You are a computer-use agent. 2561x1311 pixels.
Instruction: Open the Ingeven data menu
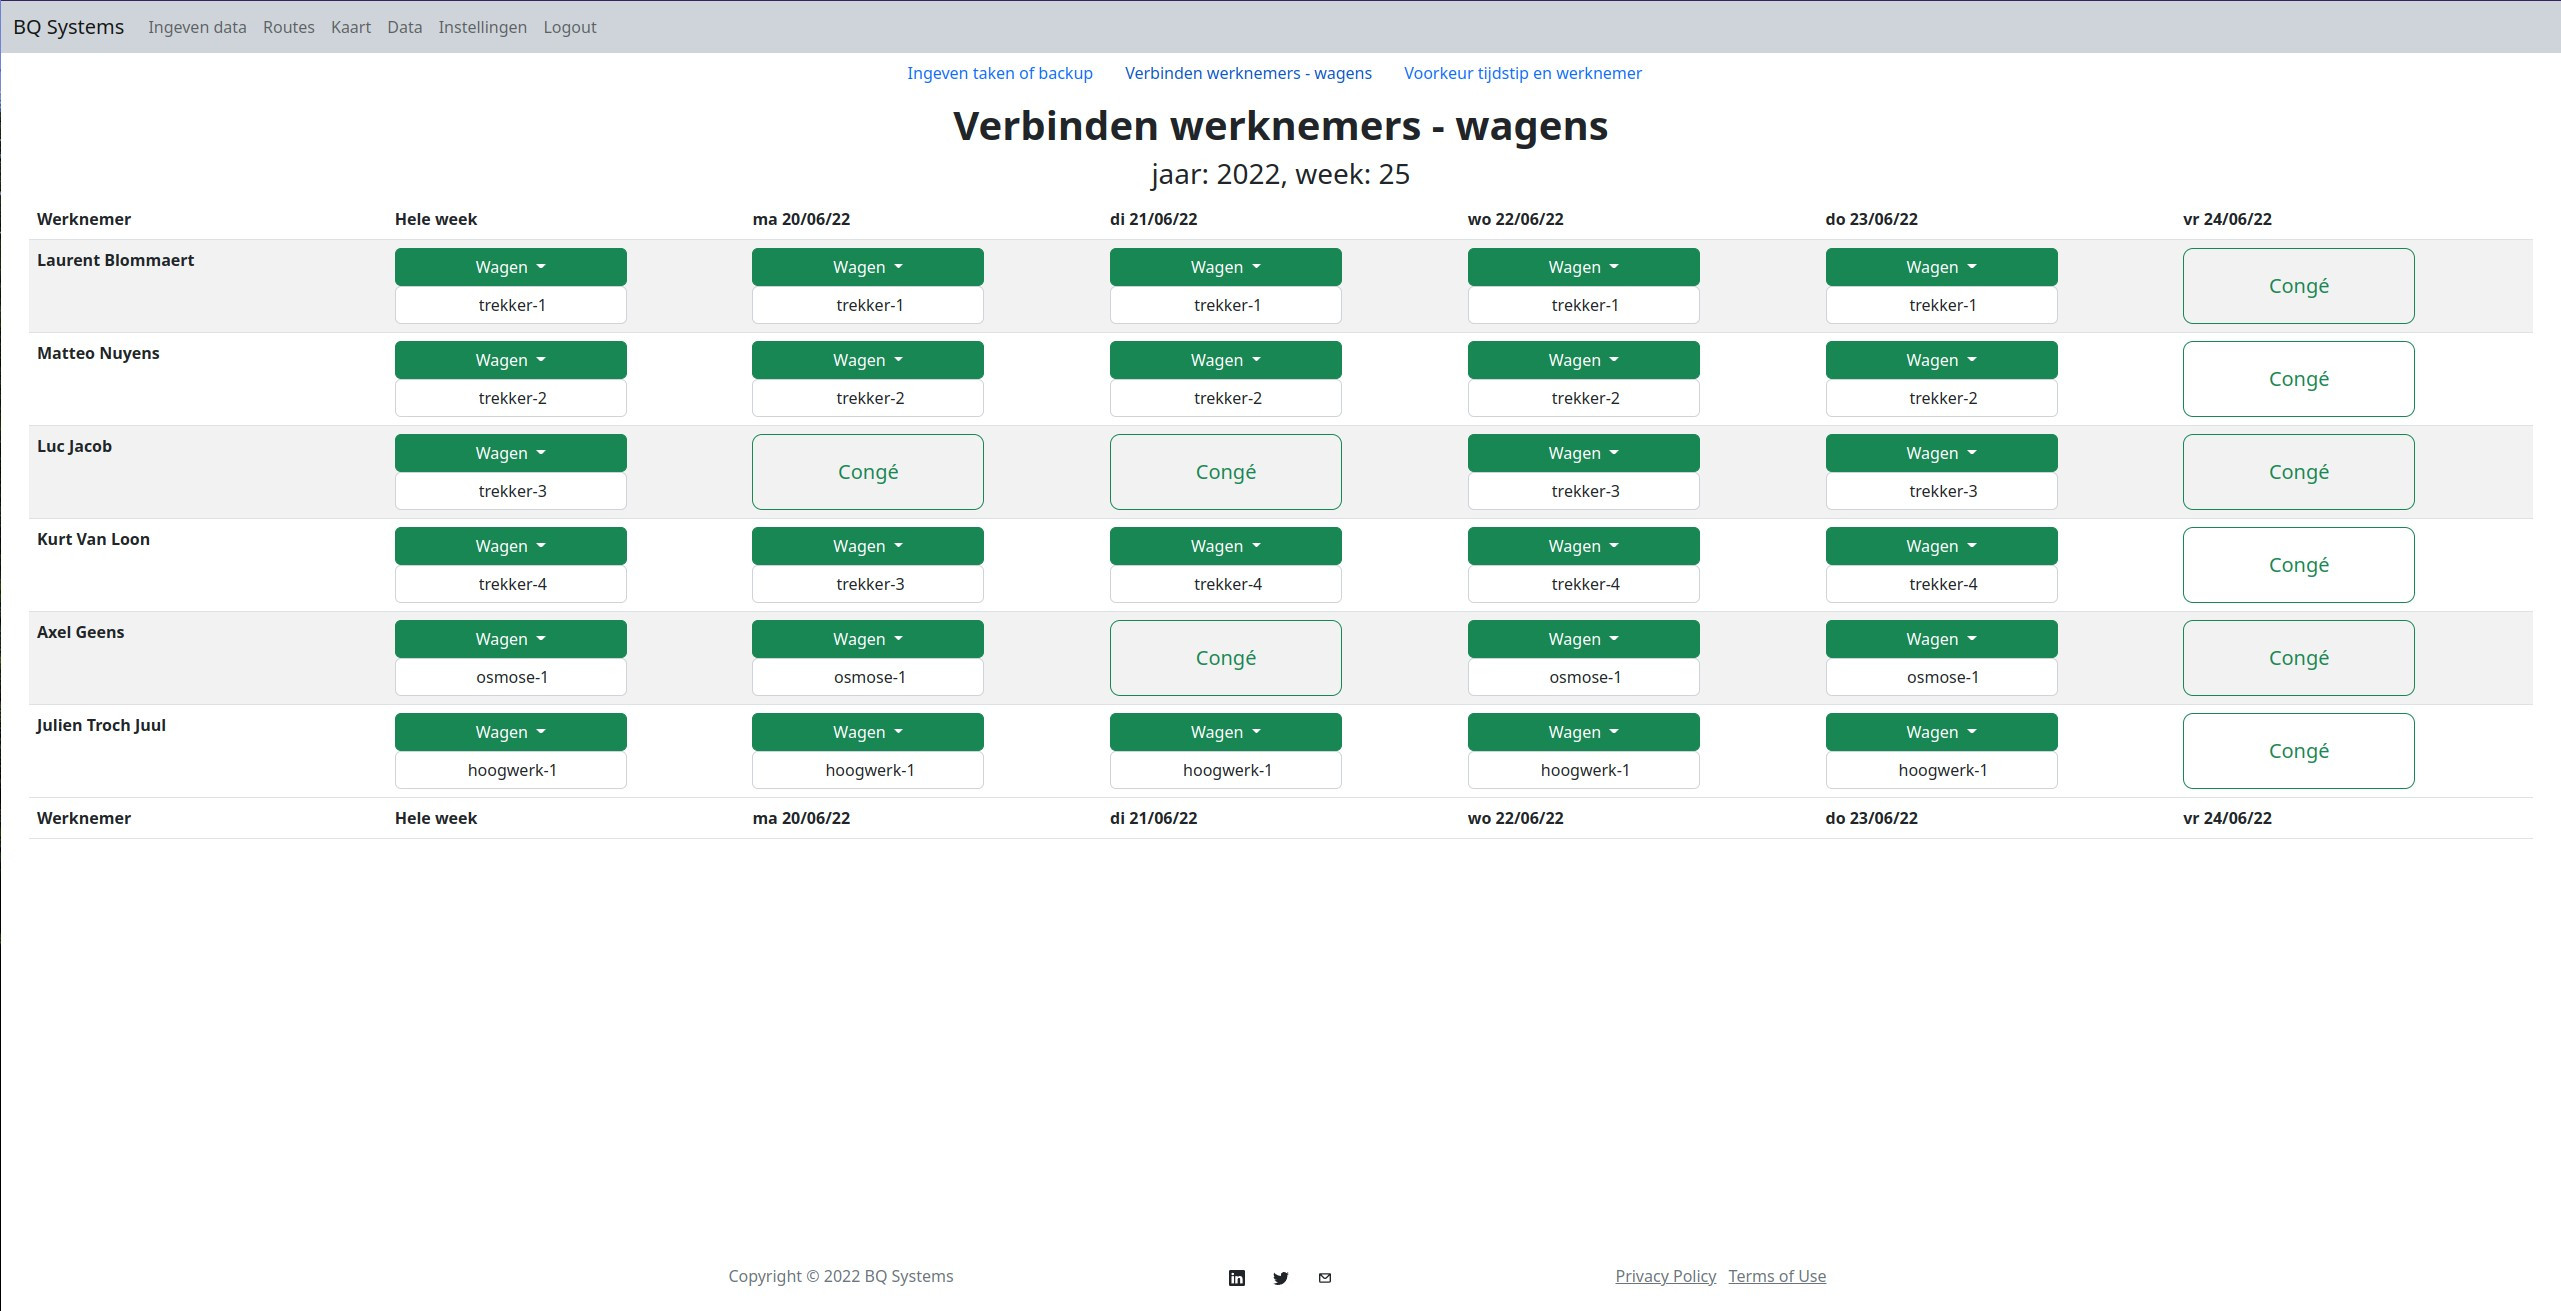coord(197,27)
